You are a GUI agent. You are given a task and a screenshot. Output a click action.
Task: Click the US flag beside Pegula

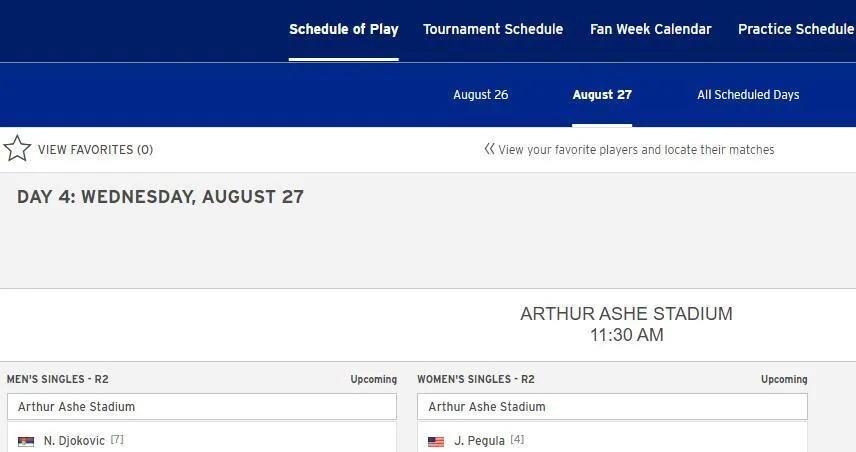click(x=436, y=441)
